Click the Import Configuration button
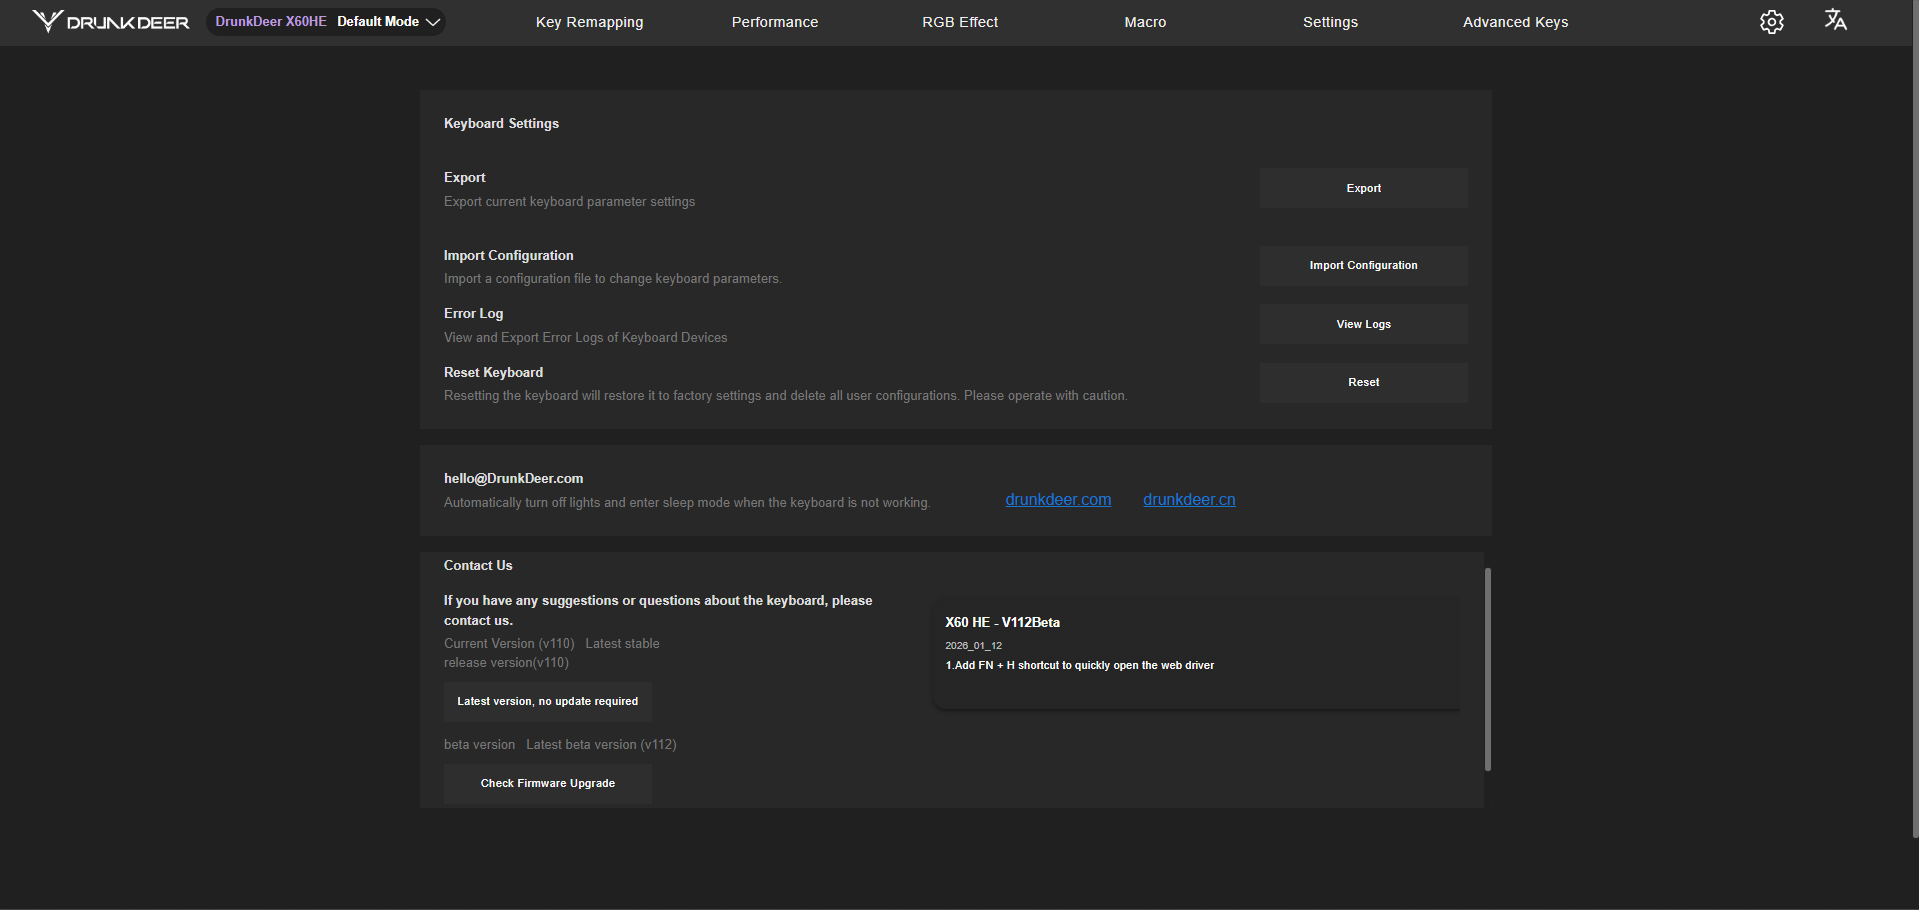 [x=1363, y=266]
